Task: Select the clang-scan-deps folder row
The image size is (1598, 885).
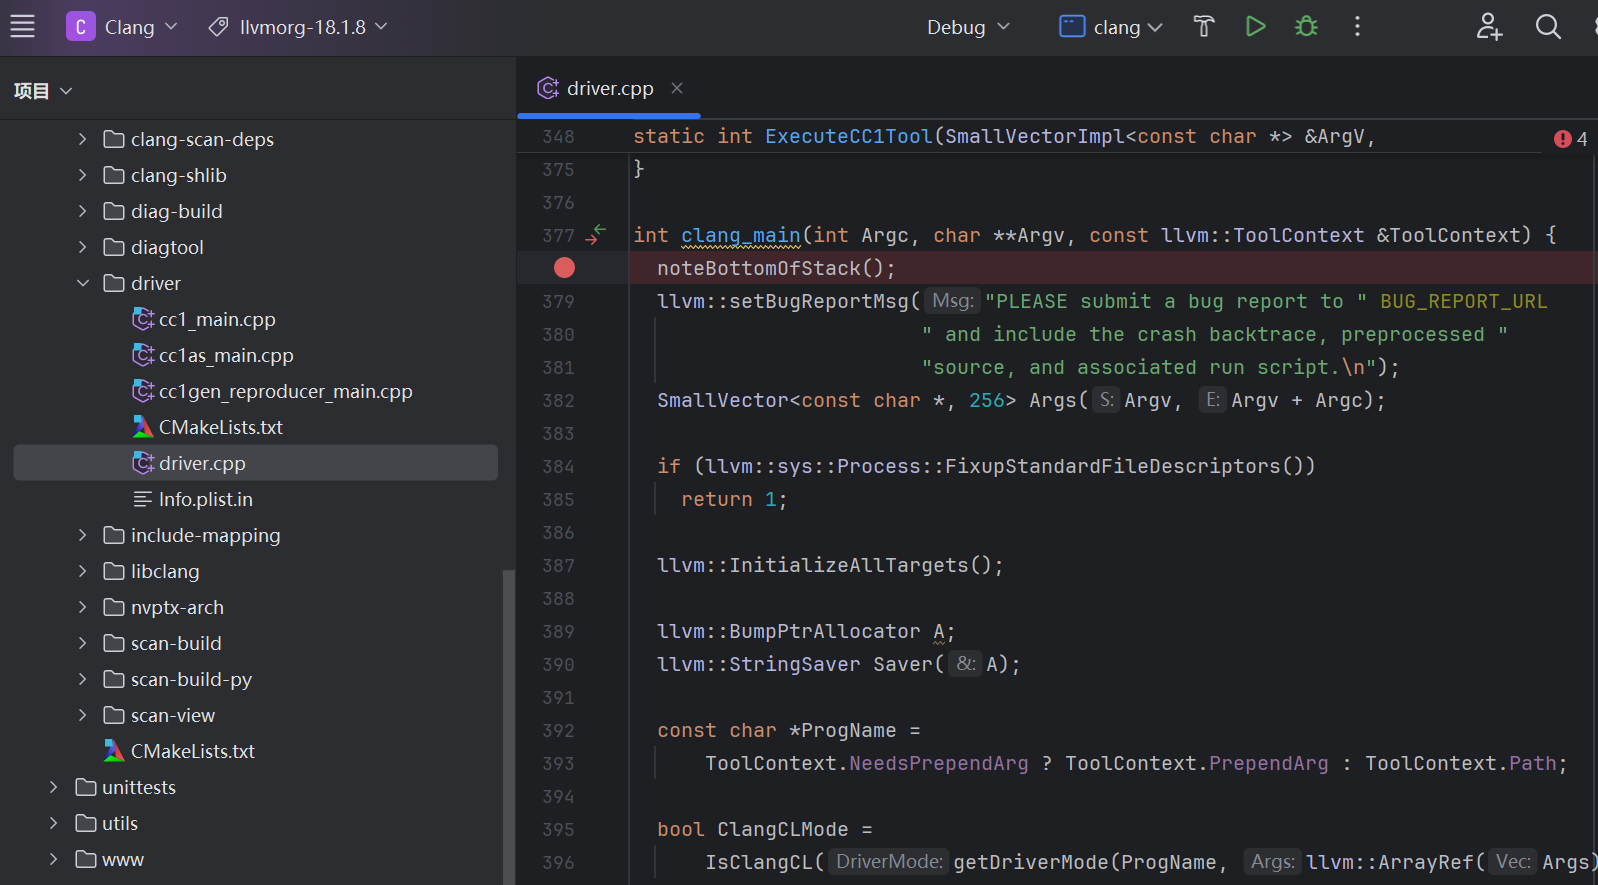Action: coord(256,139)
